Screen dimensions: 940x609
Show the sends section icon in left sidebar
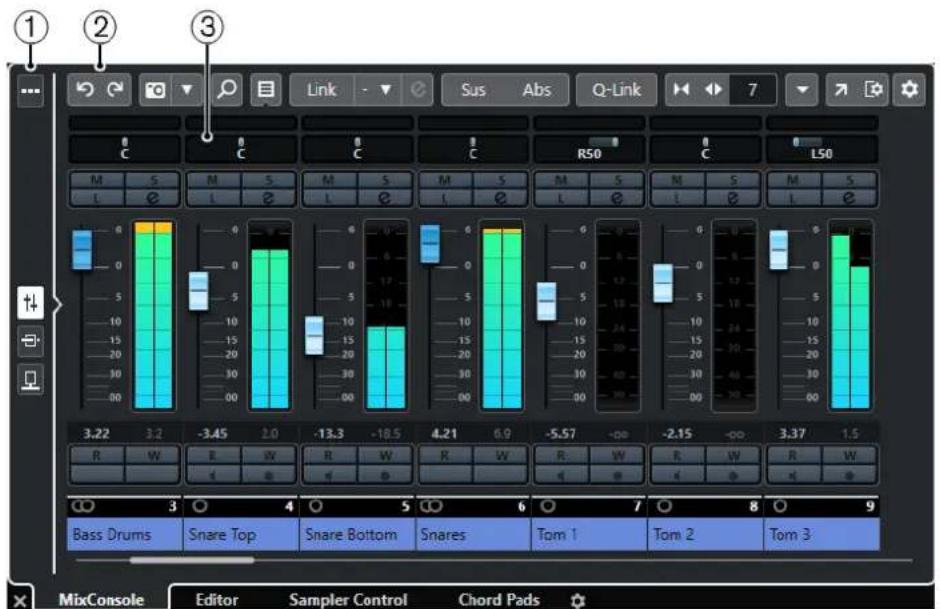click(31, 379)
